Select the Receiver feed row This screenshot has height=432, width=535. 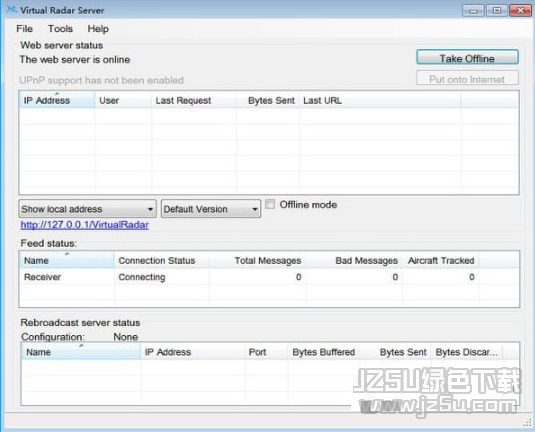click(x=269, y=277)
